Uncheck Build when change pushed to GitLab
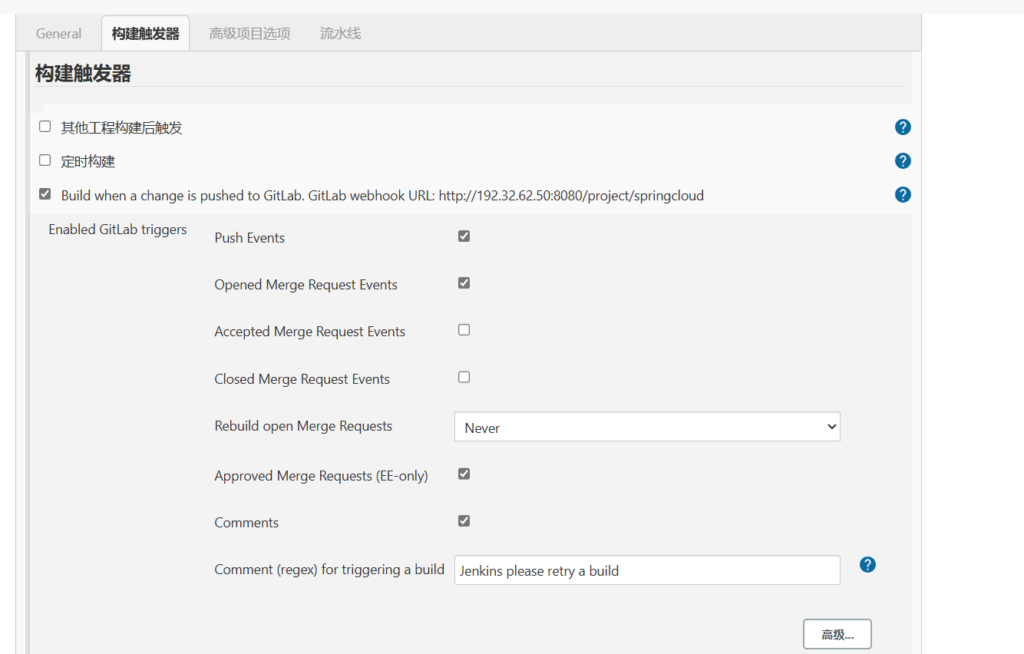This screenshot has height=654, width=1024. [45, 194]
